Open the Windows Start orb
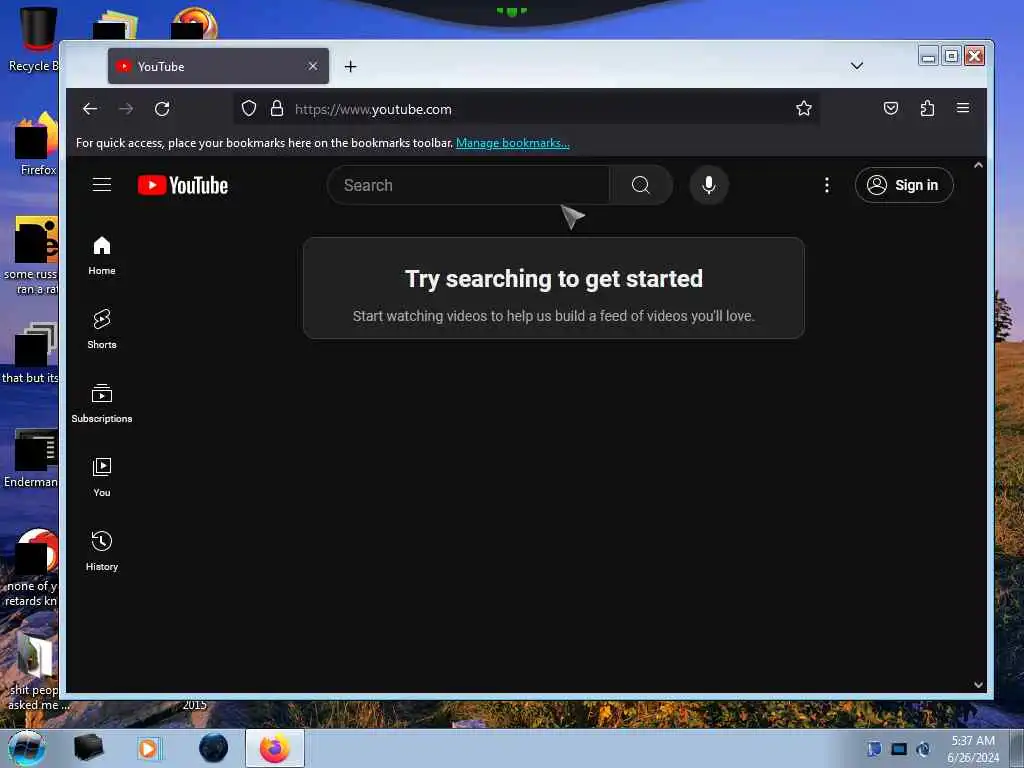The width and height of the screenshot is (1024, 768). (x=27, y=748)
